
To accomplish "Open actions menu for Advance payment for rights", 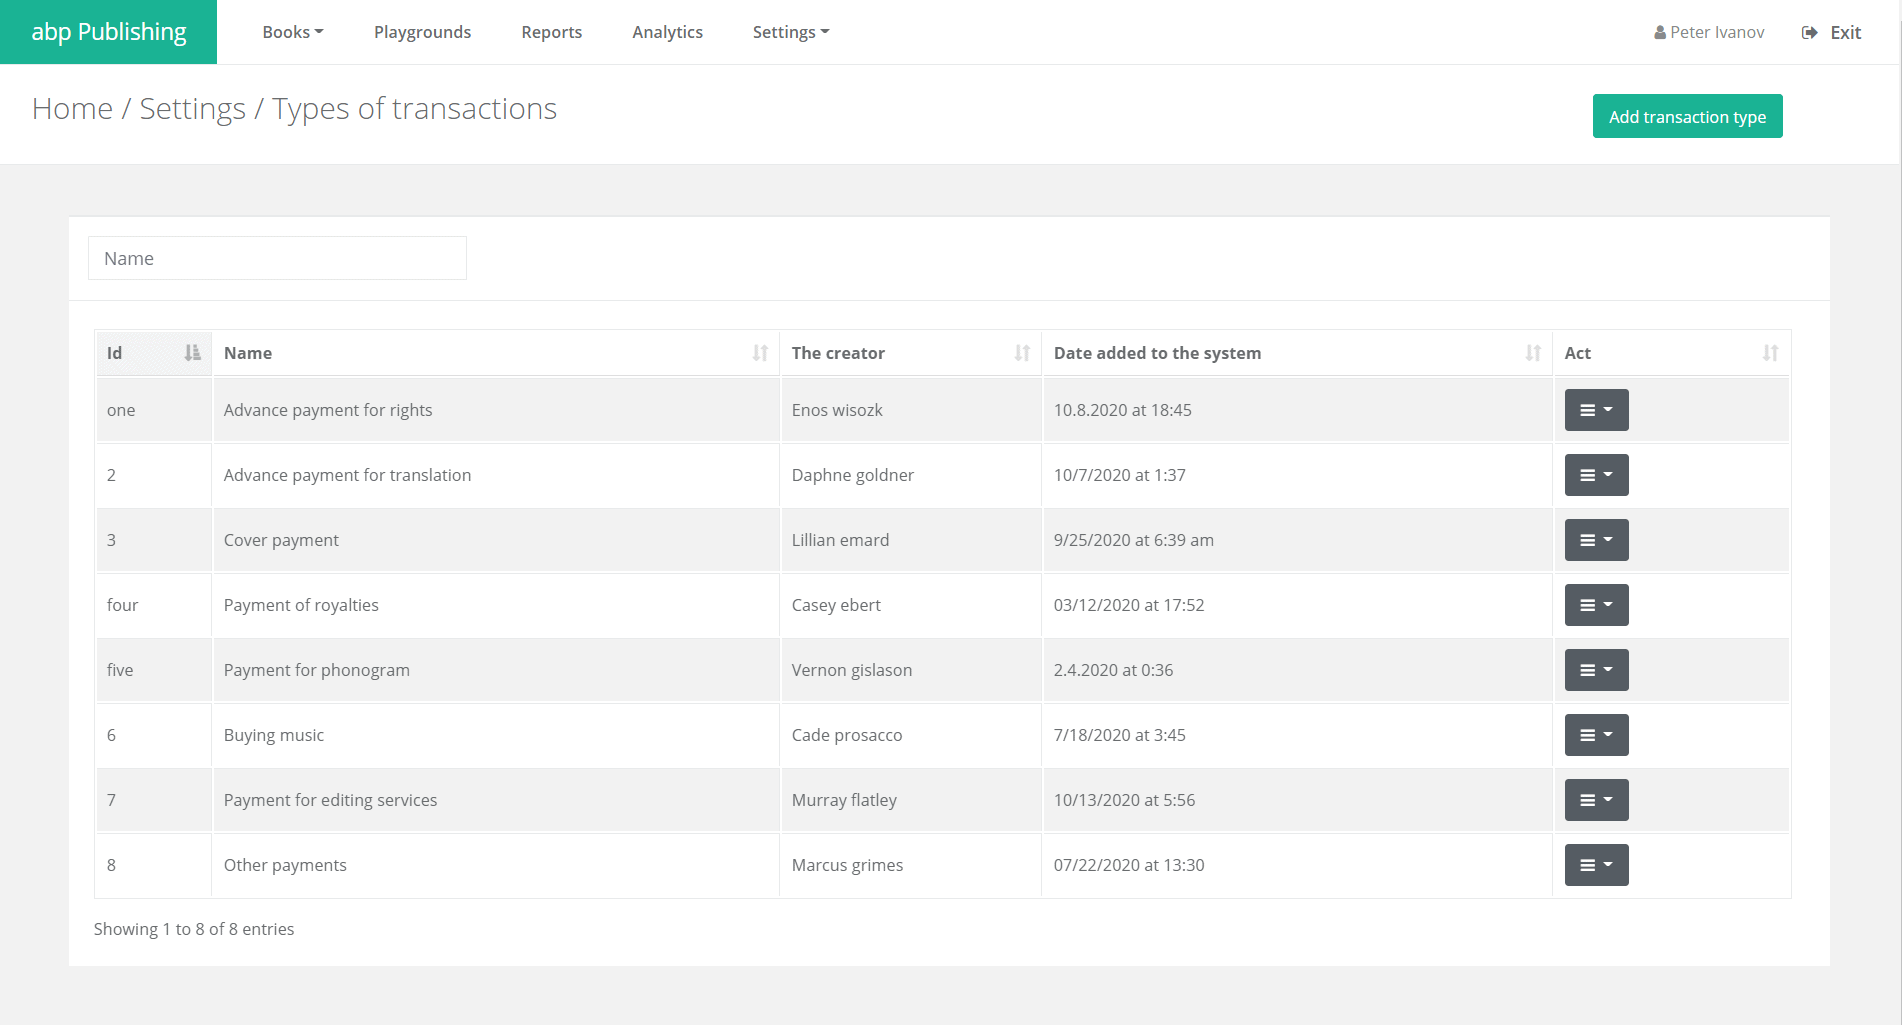I will point(1596,410).
